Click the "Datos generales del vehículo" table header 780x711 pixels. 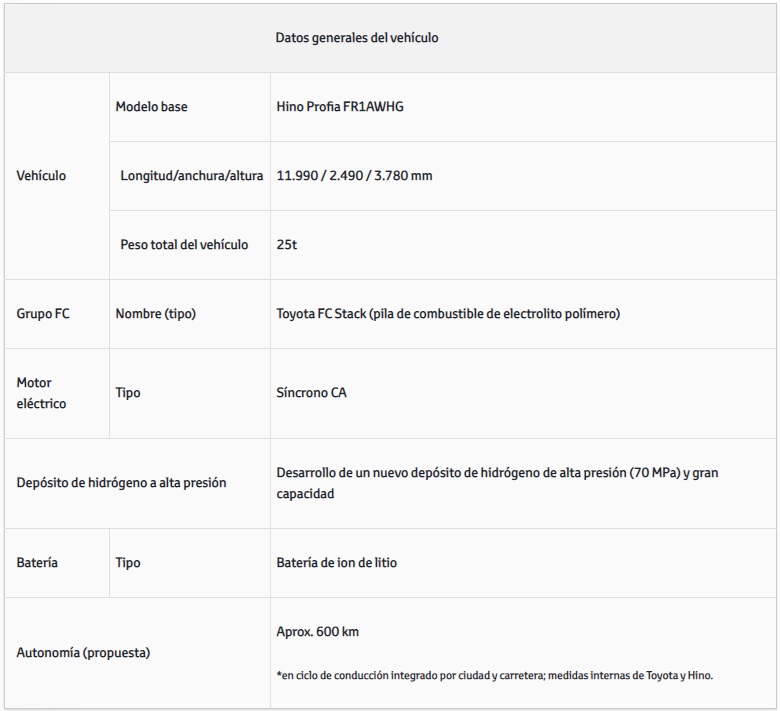point(357,38)
